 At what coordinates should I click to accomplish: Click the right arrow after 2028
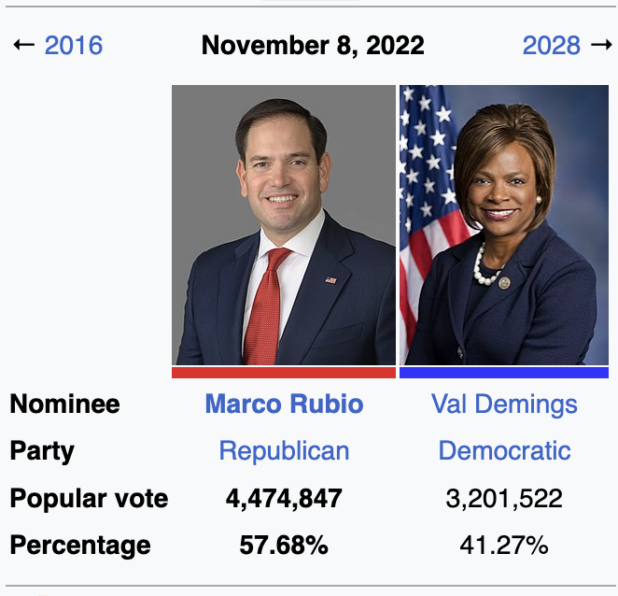600,45
